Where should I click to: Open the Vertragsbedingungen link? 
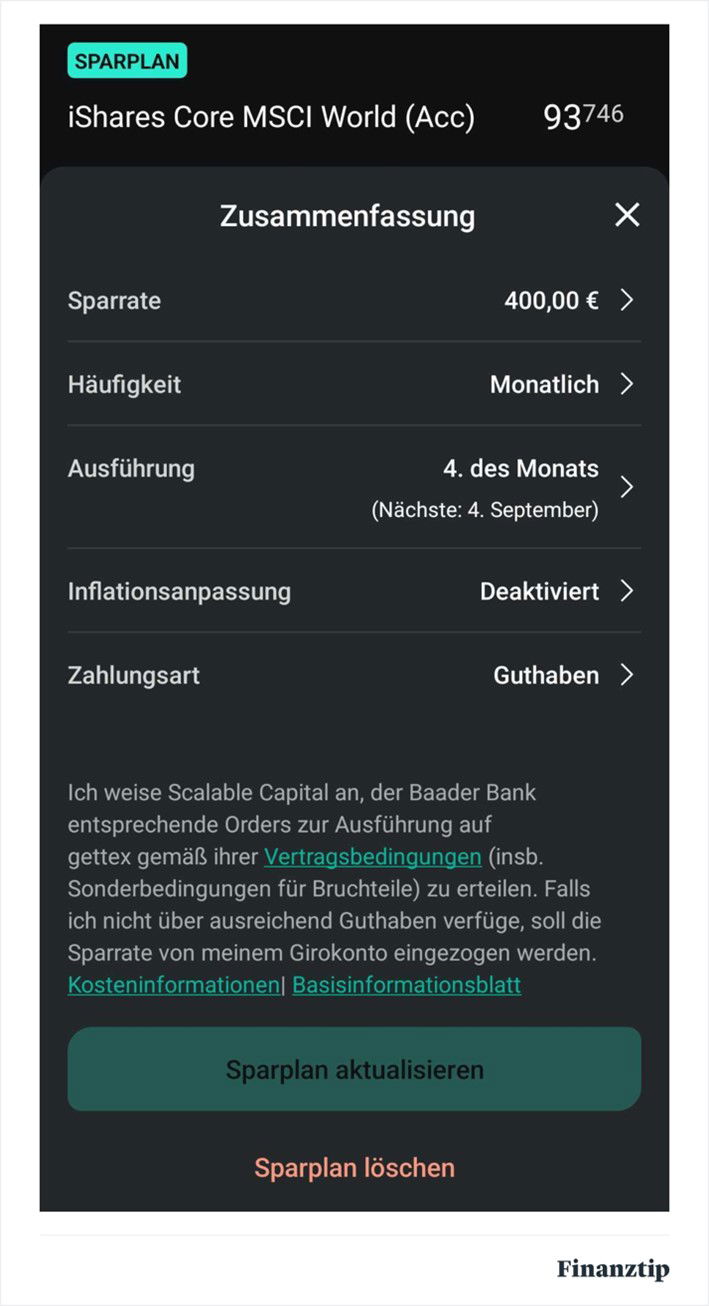373,857
